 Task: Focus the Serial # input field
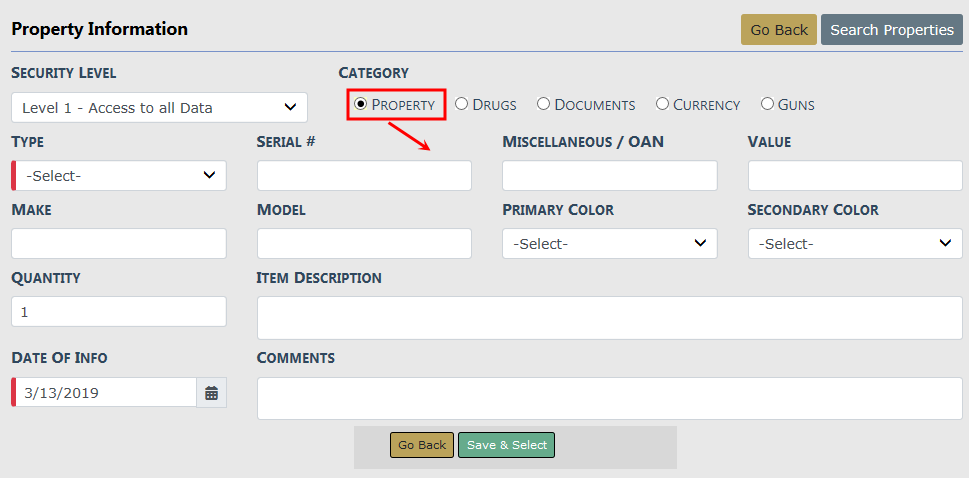tap(364, 176)
